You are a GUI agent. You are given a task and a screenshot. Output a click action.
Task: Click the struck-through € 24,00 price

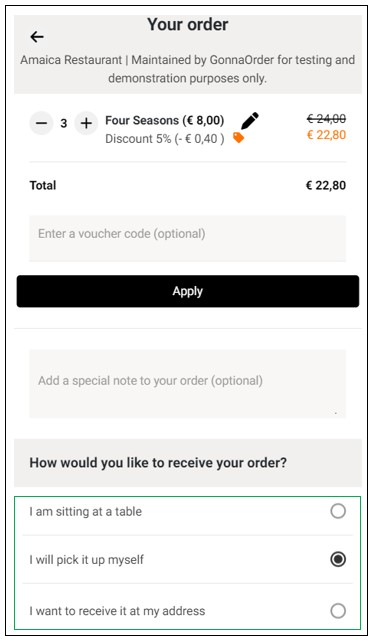point(326,119)
